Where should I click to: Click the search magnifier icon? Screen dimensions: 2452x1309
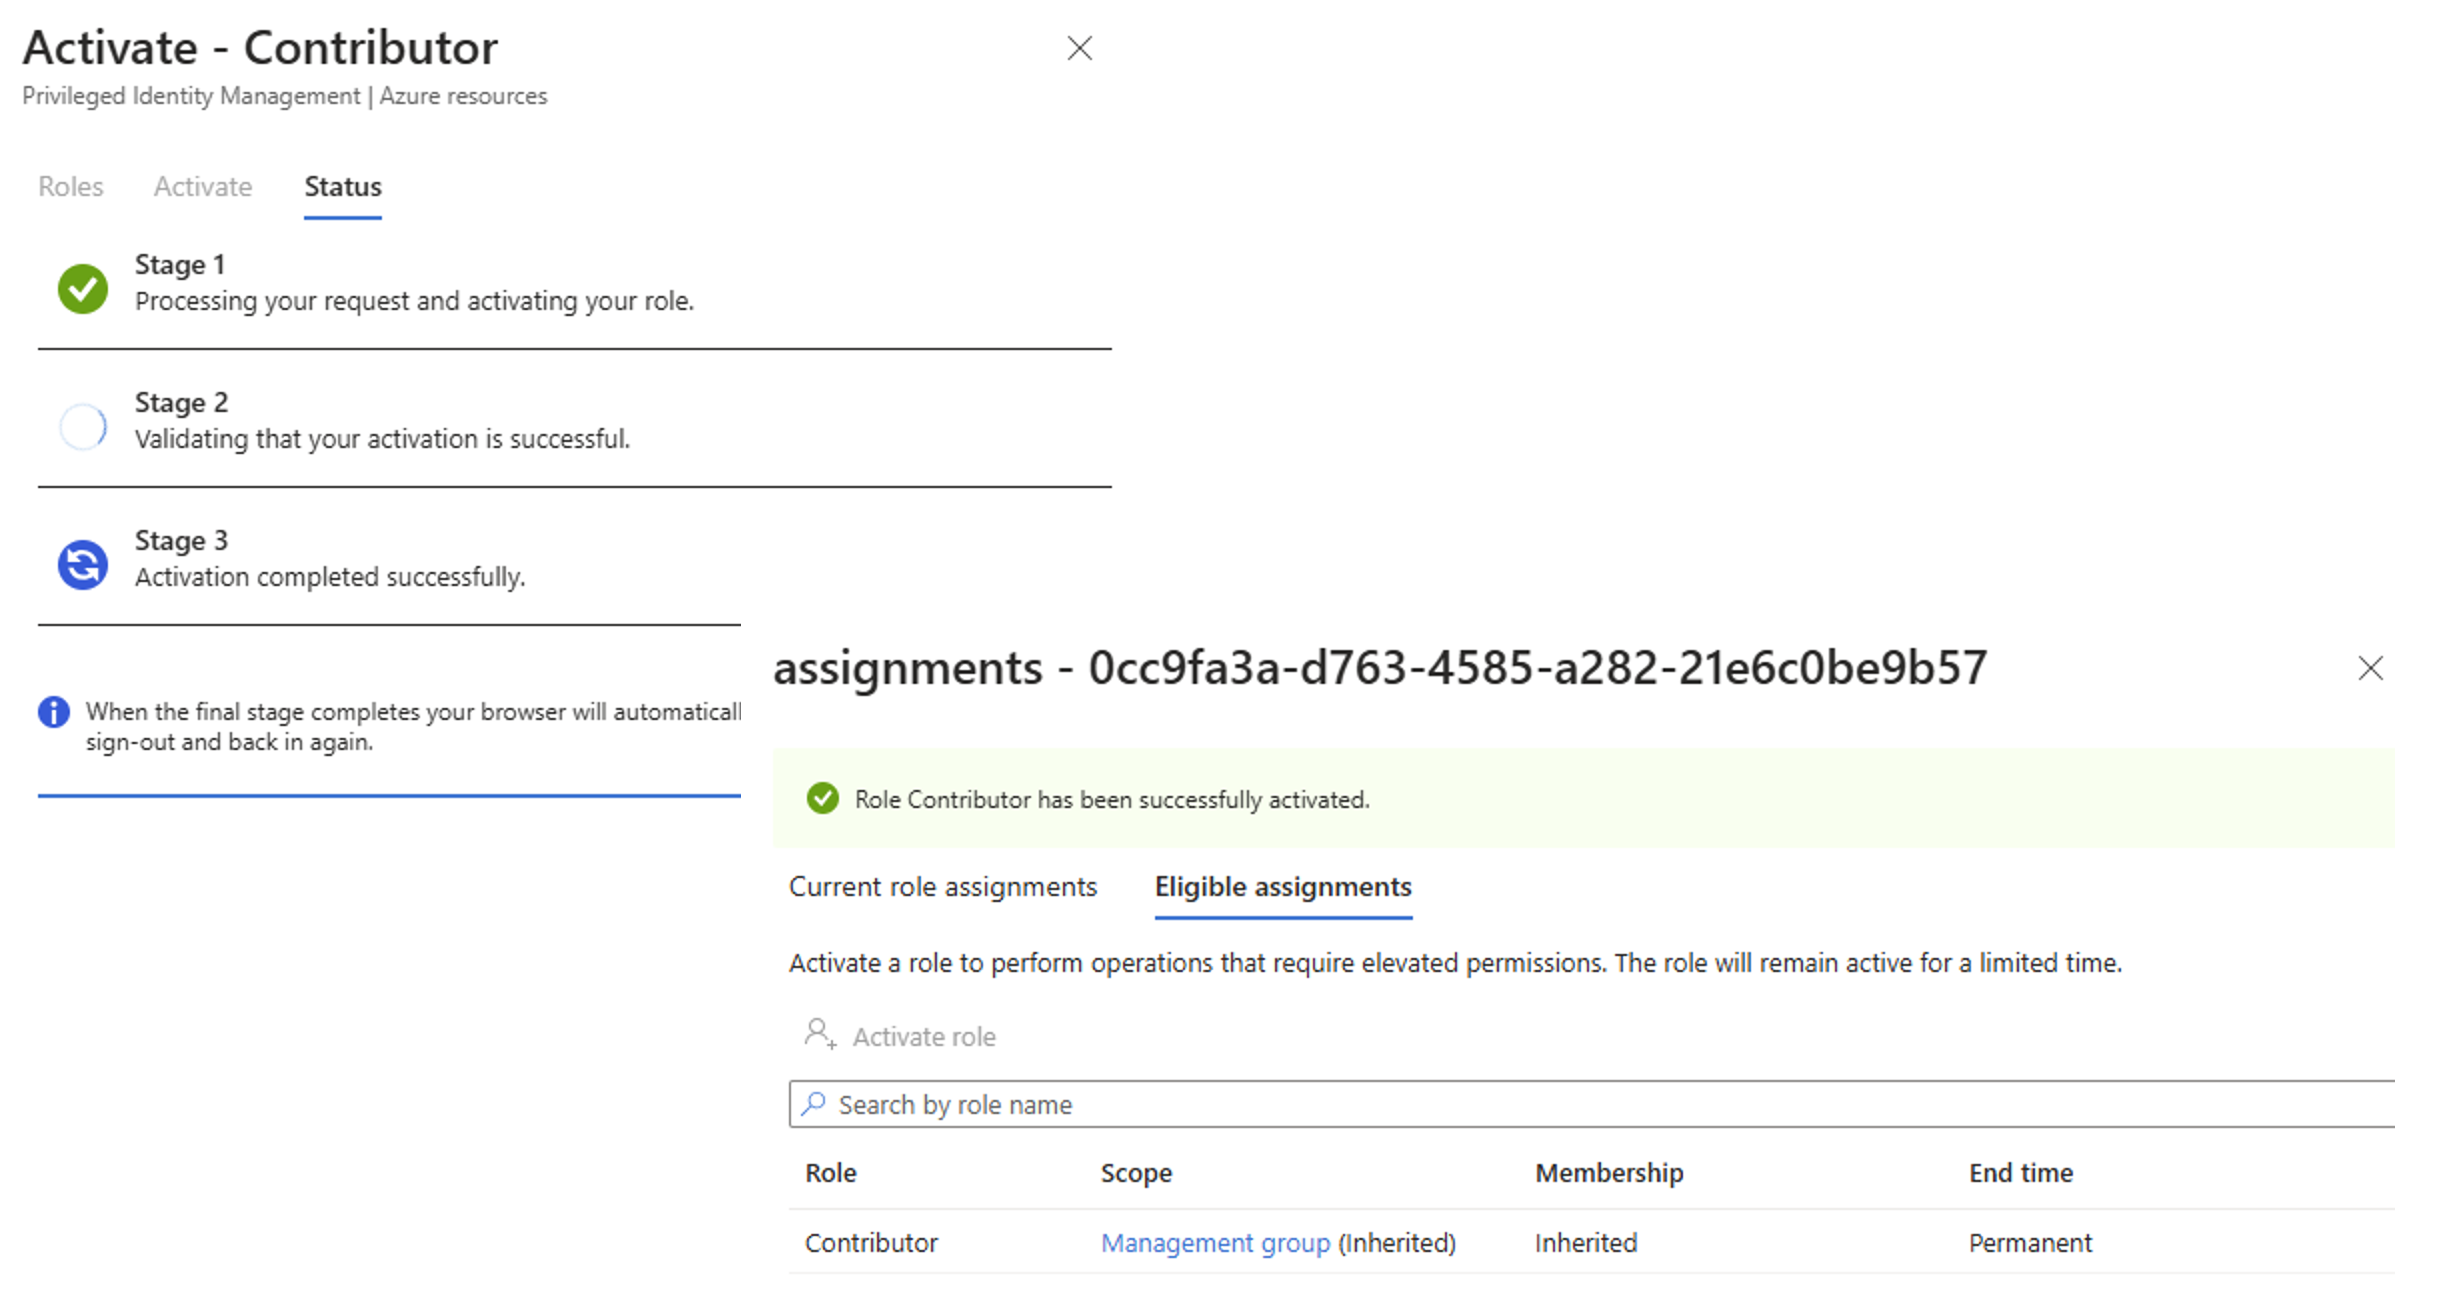click(814, 1103)
